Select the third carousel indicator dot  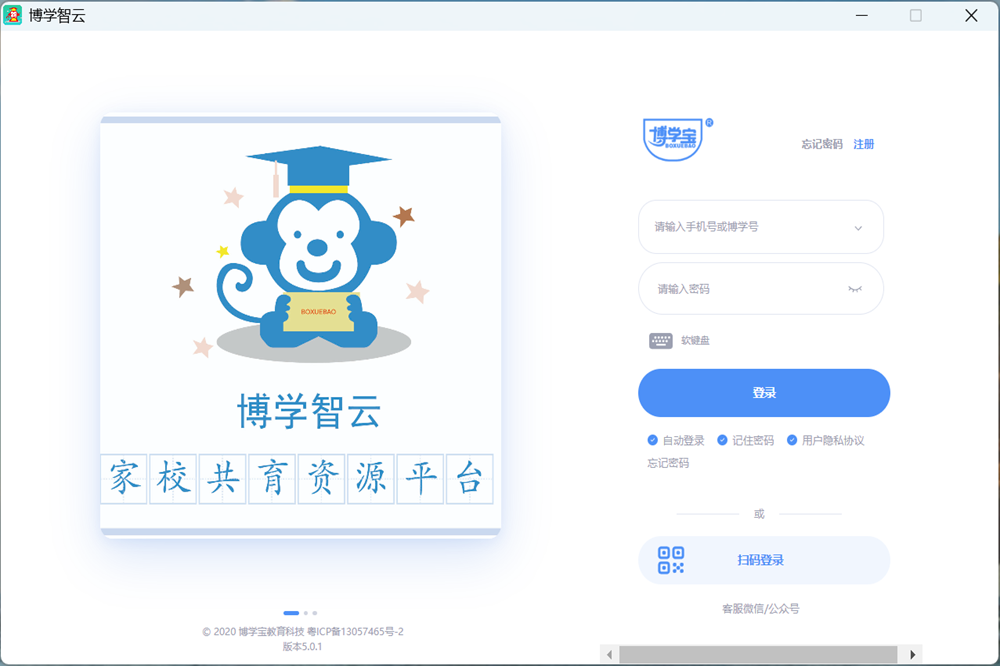point(314,613)
